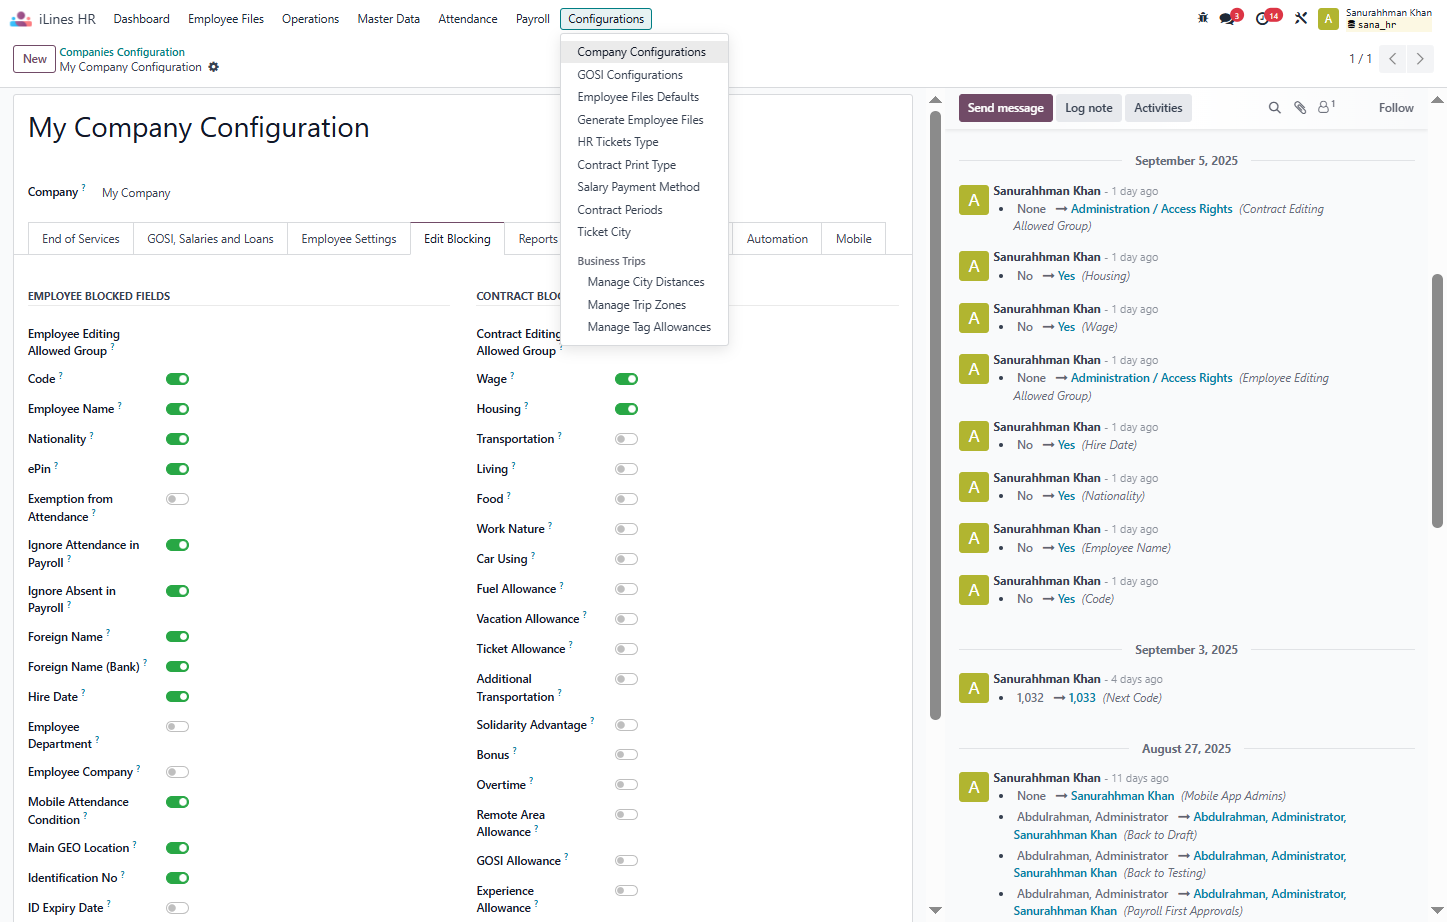Screen dimensions: 1447x922
Task: Open Salary Payment Method menu entry
Action: (644, 187)
